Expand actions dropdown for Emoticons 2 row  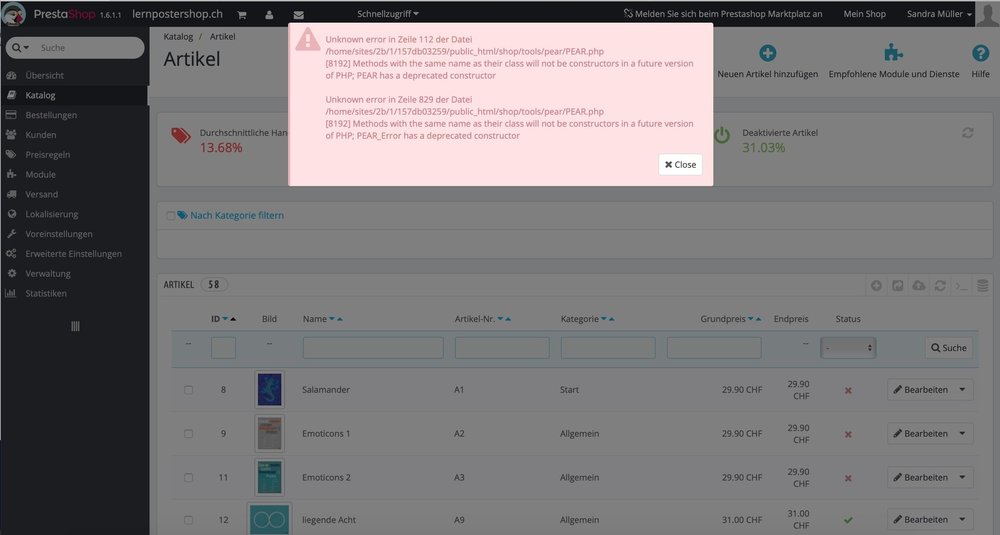pyautogui.click(x=962, y=478)
